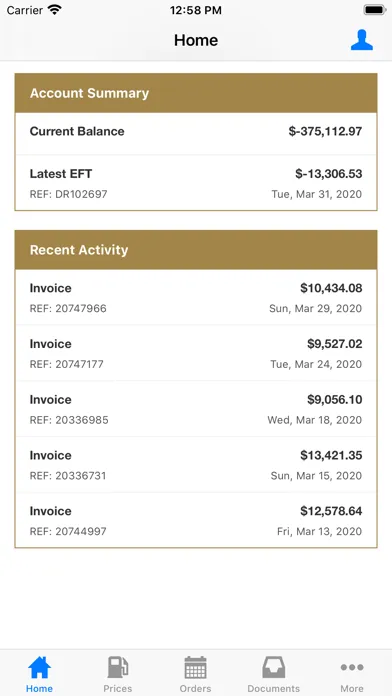Open invoice REF 20336731

pyautogui.click(x=196, y=465)
